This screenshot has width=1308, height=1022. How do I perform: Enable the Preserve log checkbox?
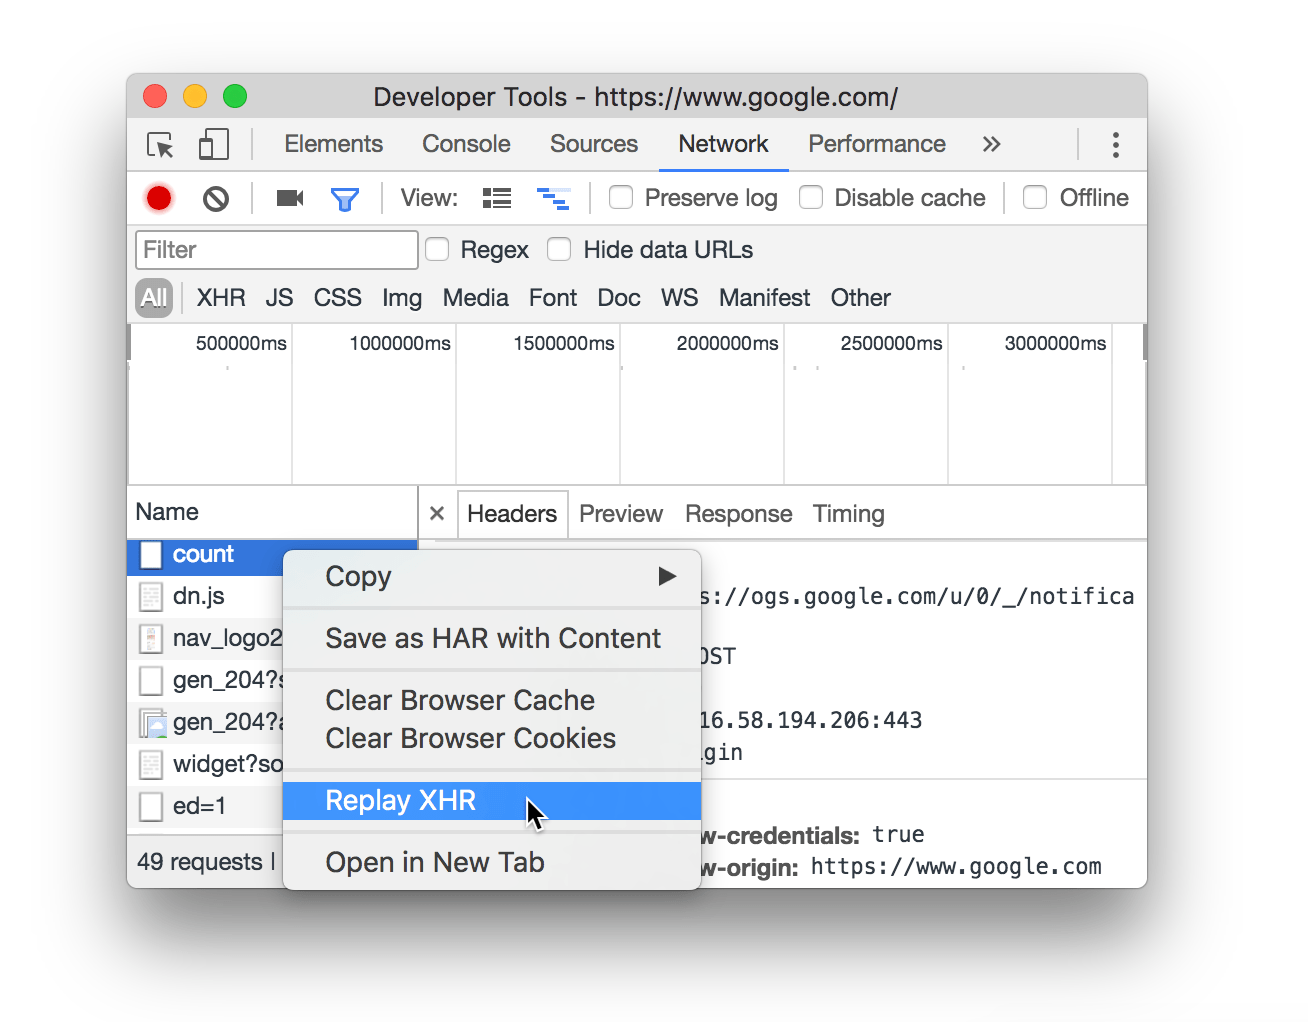[x=621, y=197]
